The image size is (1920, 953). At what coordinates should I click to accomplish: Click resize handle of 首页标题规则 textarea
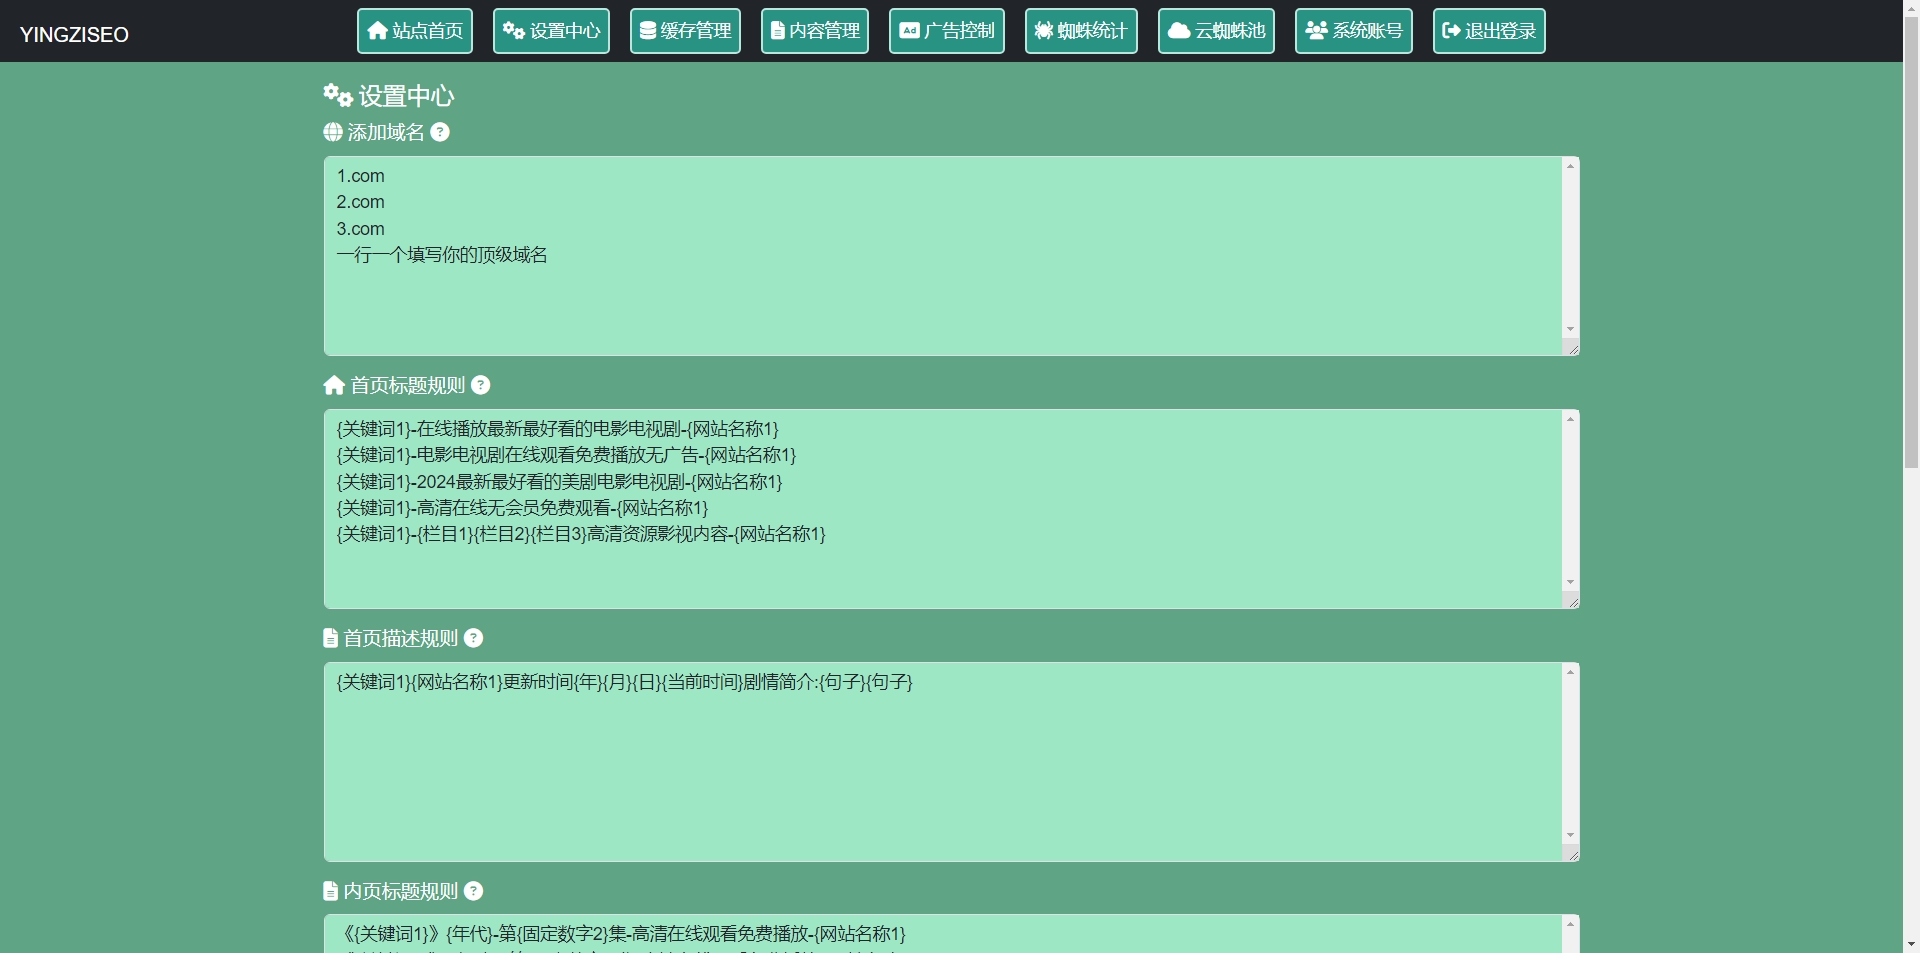point(1571,600)
